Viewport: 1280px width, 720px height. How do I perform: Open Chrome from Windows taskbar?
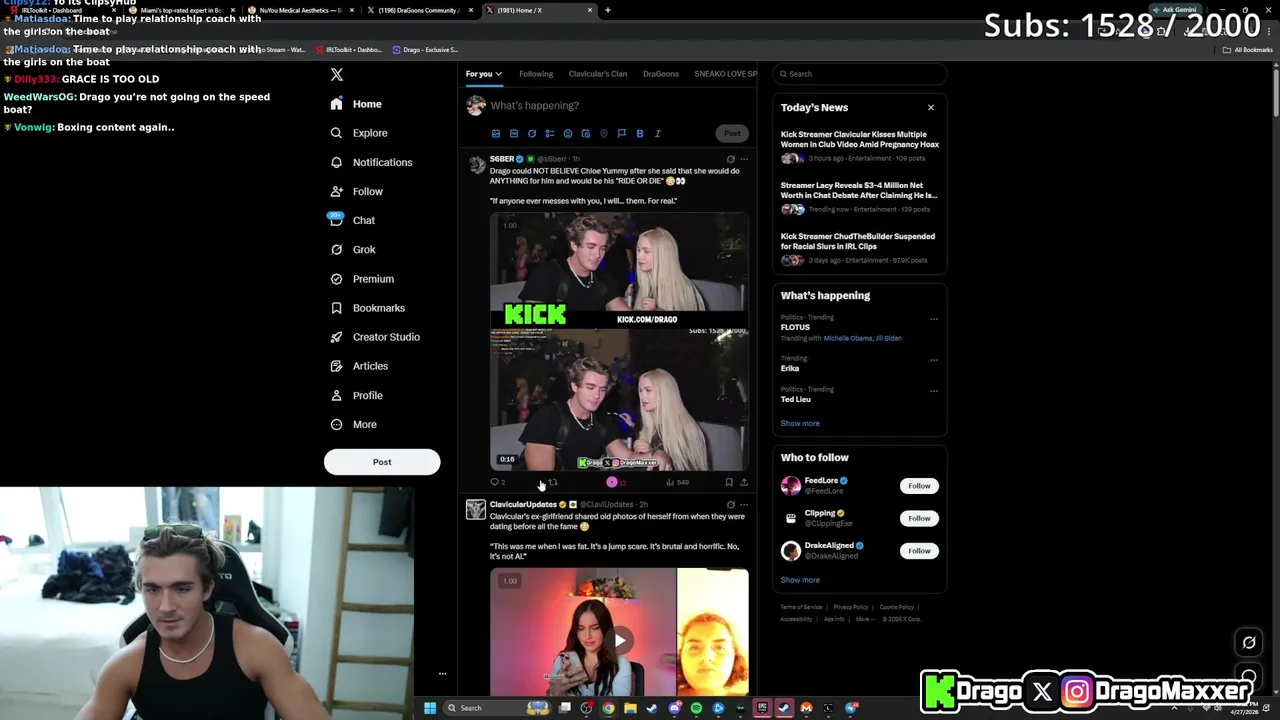click(608, 708)
